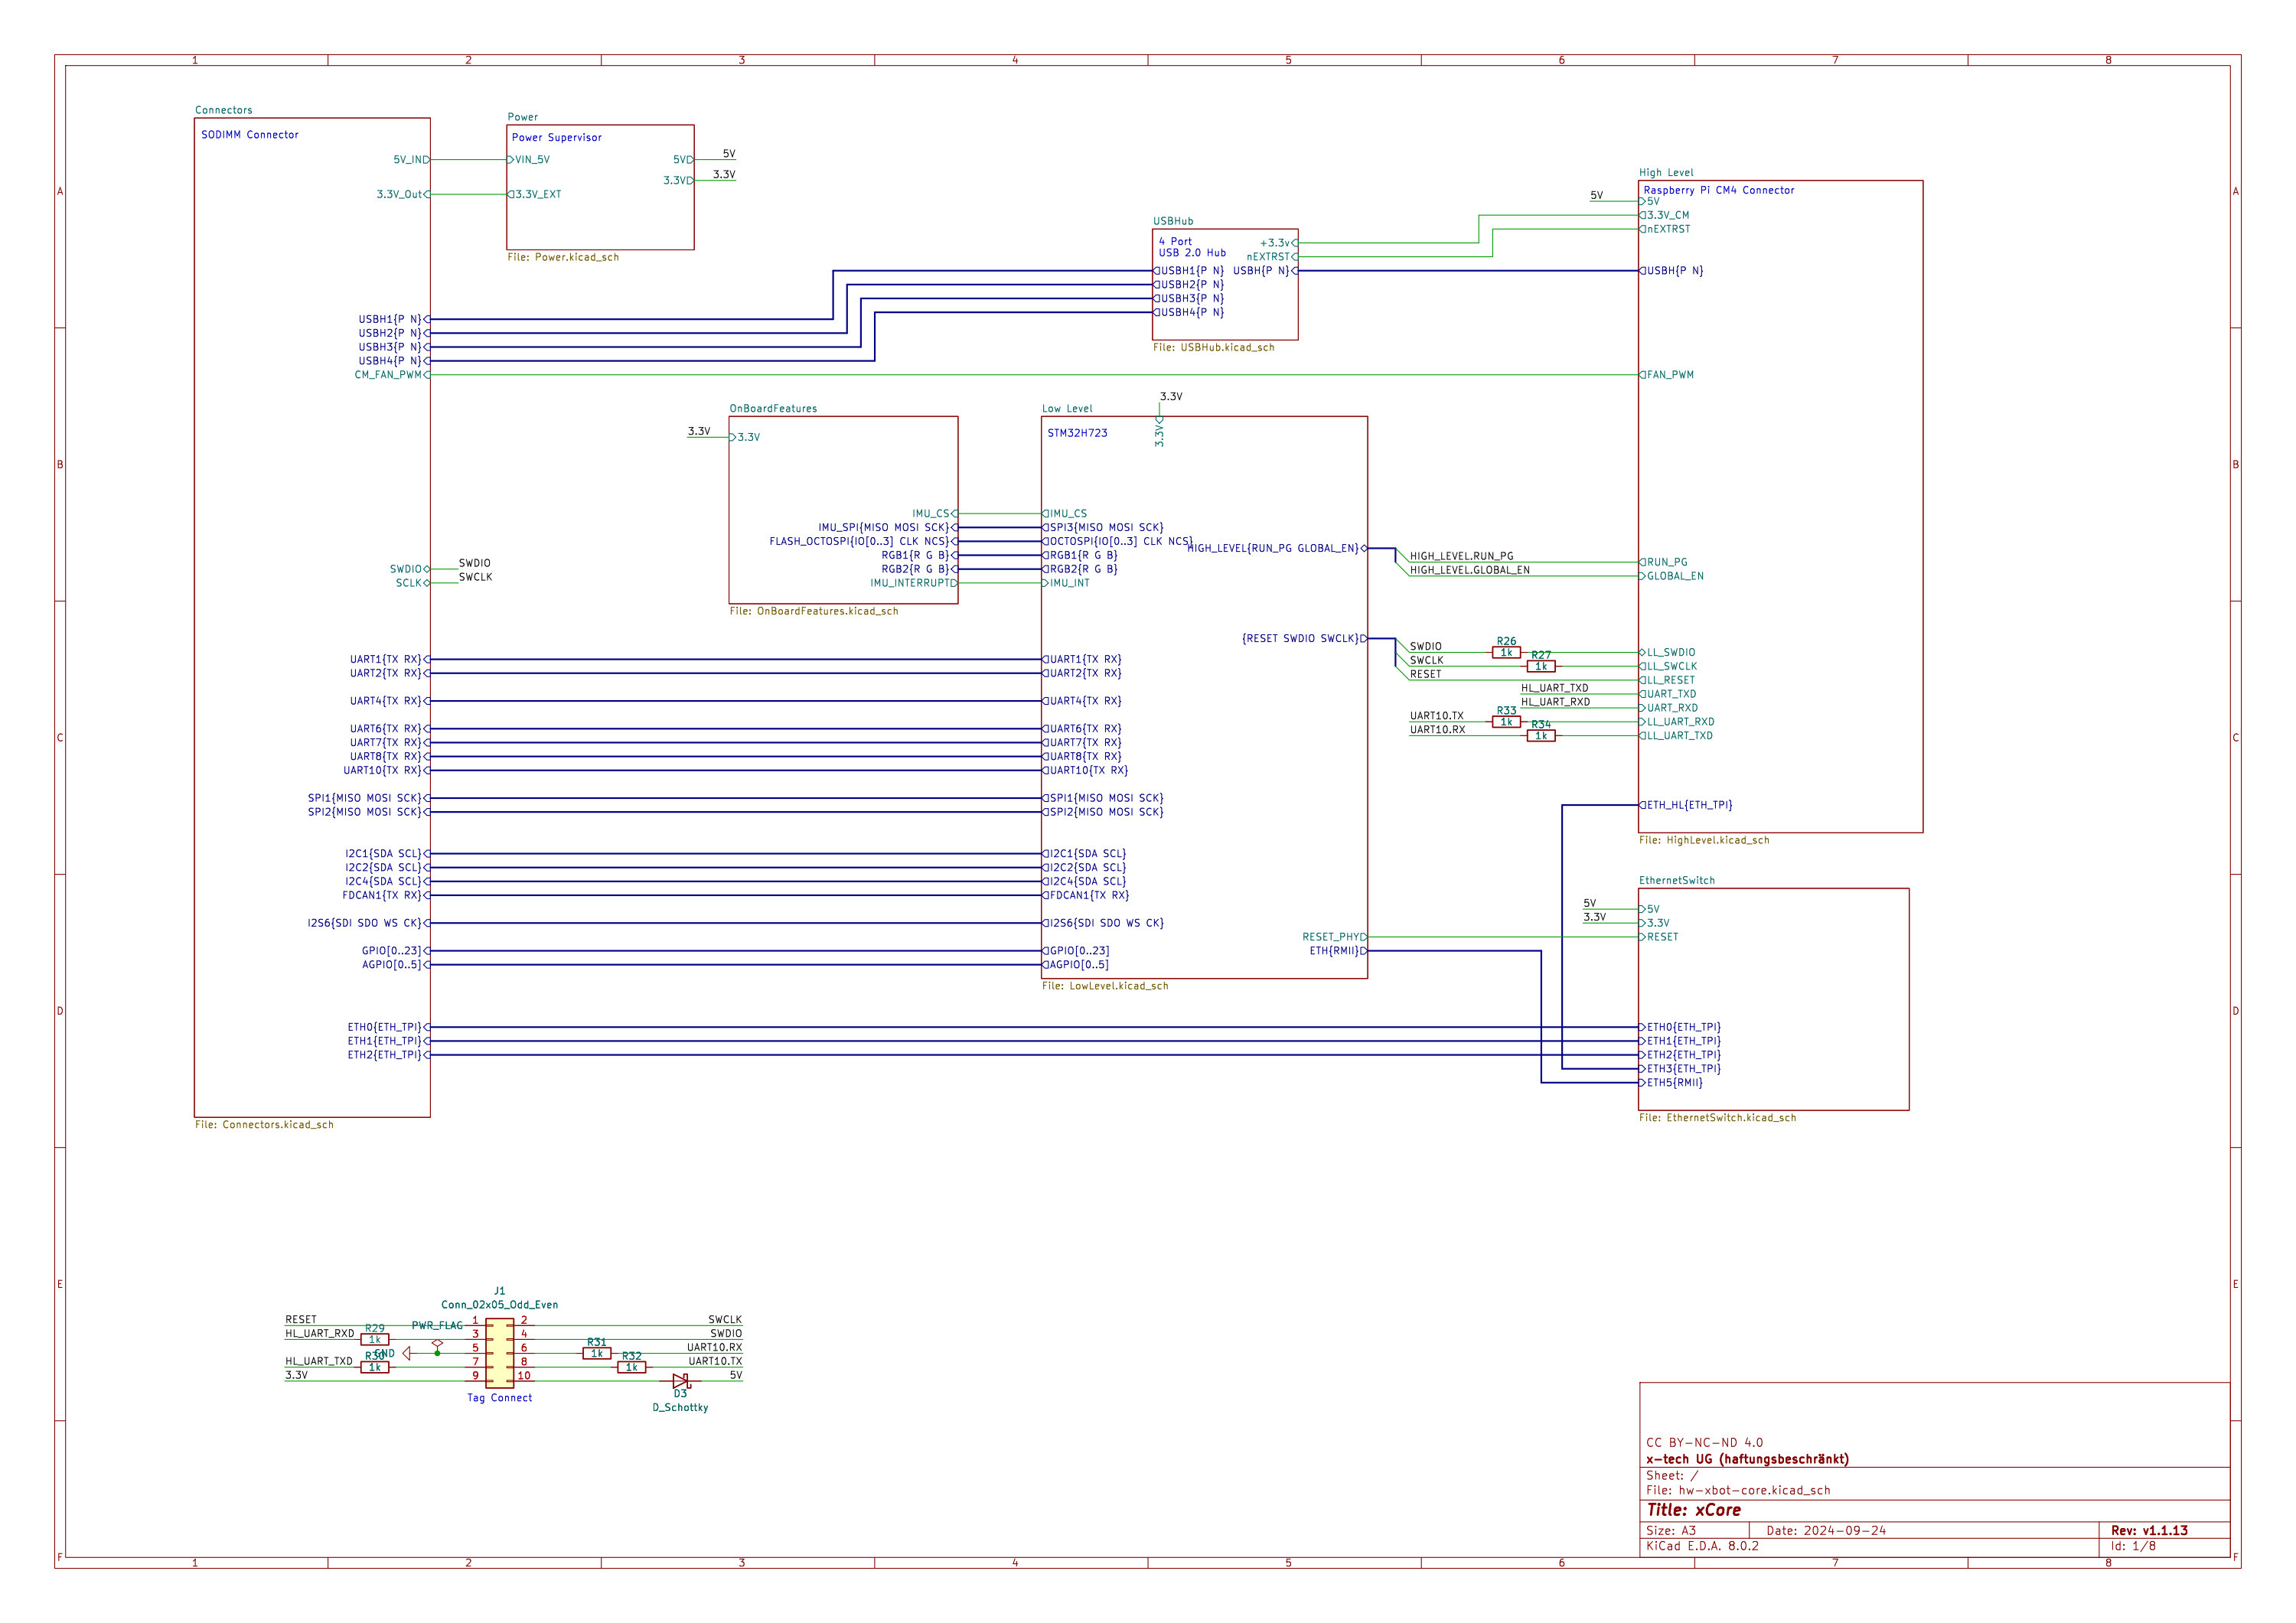2296x1623 pixels.
Task: Select the IMU_INTERRUPT pin on OnBoardFeatures
Action: [x=914, y=583]
